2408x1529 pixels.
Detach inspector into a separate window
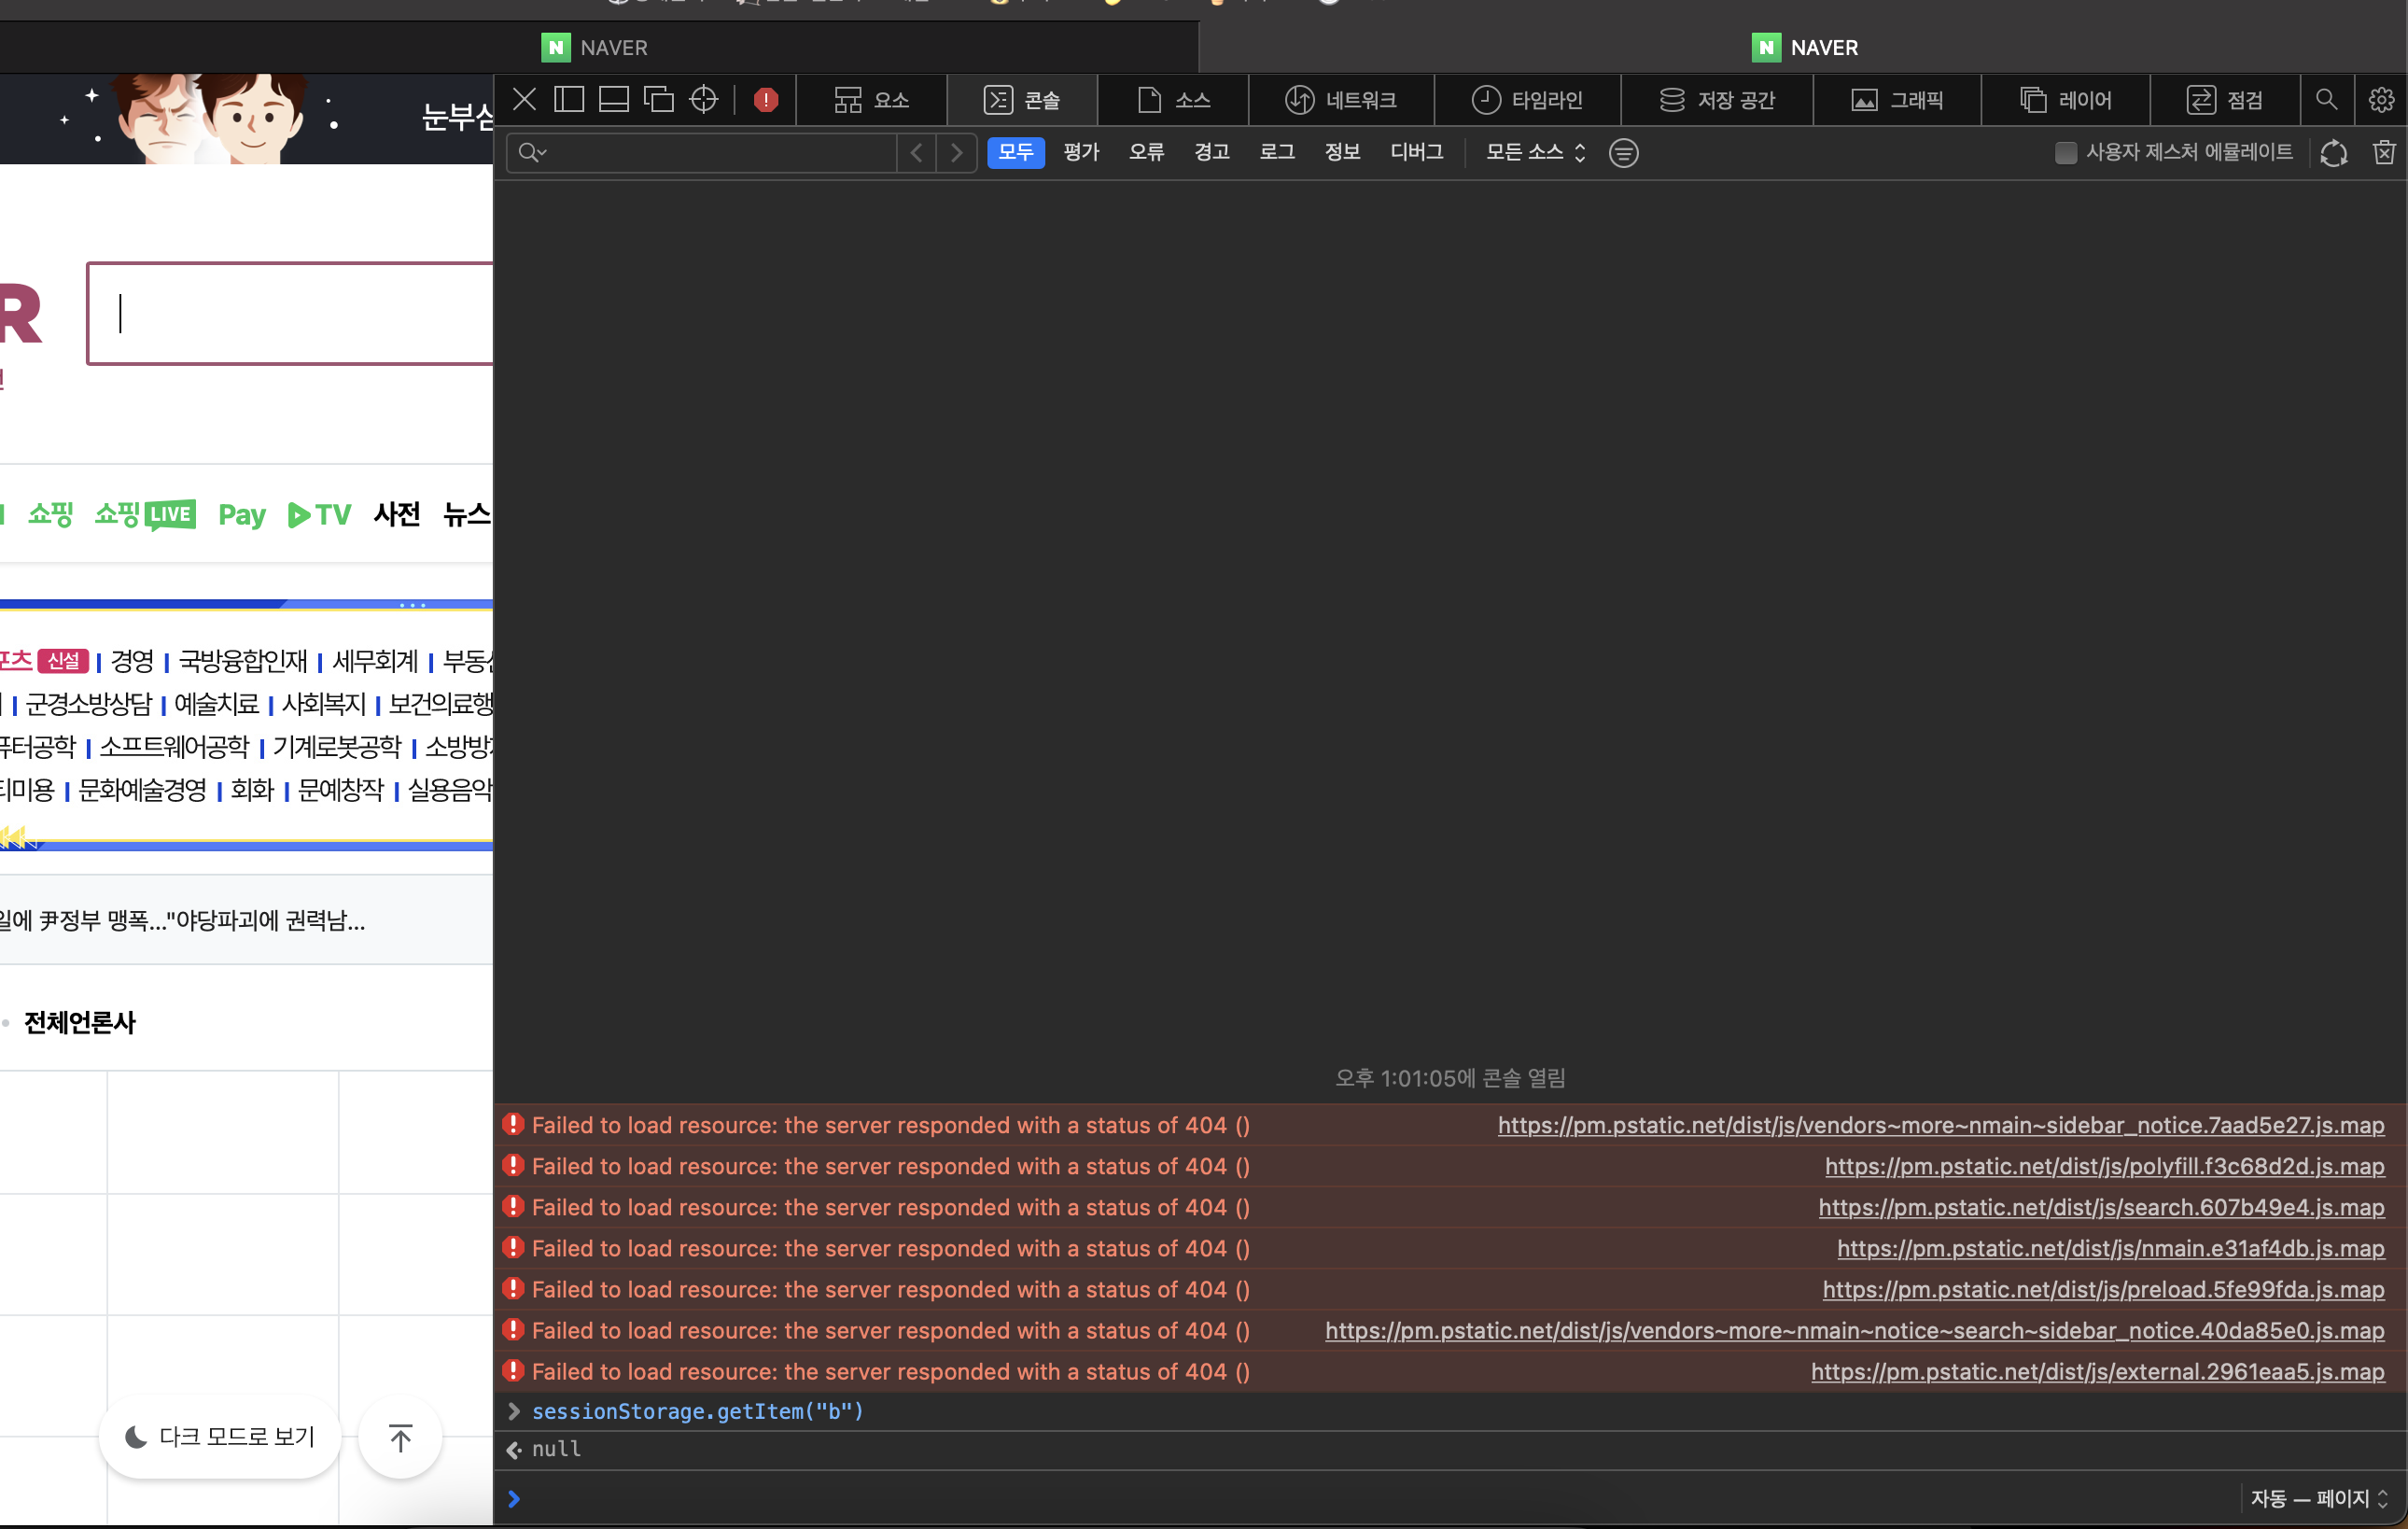click(x=658, y=99)
